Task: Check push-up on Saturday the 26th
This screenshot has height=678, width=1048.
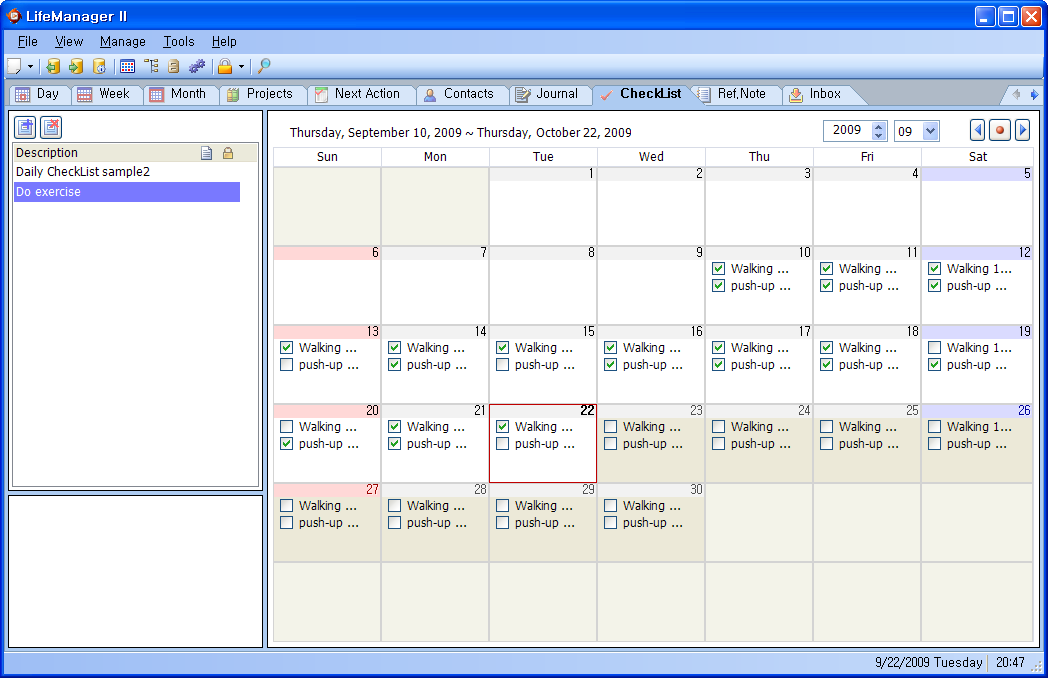Action: point(934,443)
